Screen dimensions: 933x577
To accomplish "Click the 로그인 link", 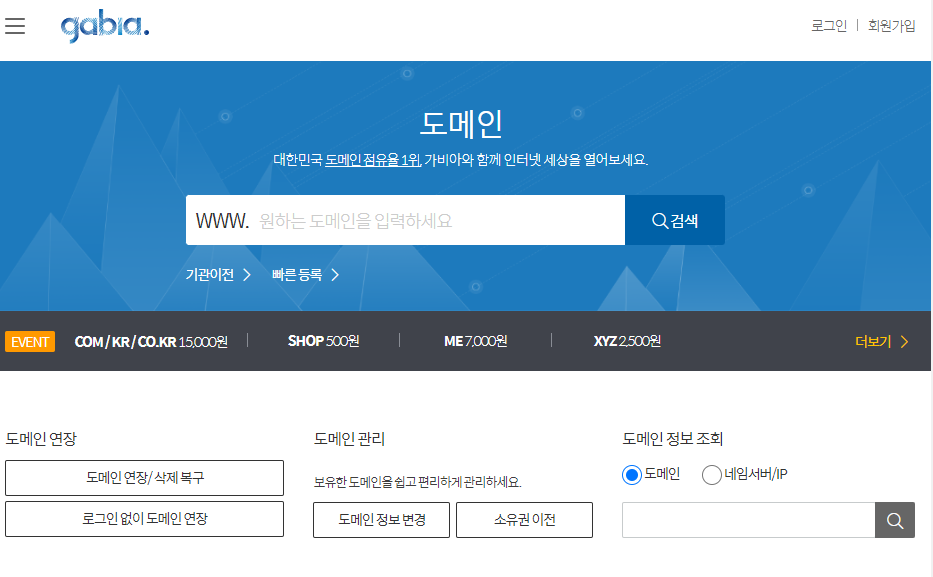I will (x=829, y=26).
